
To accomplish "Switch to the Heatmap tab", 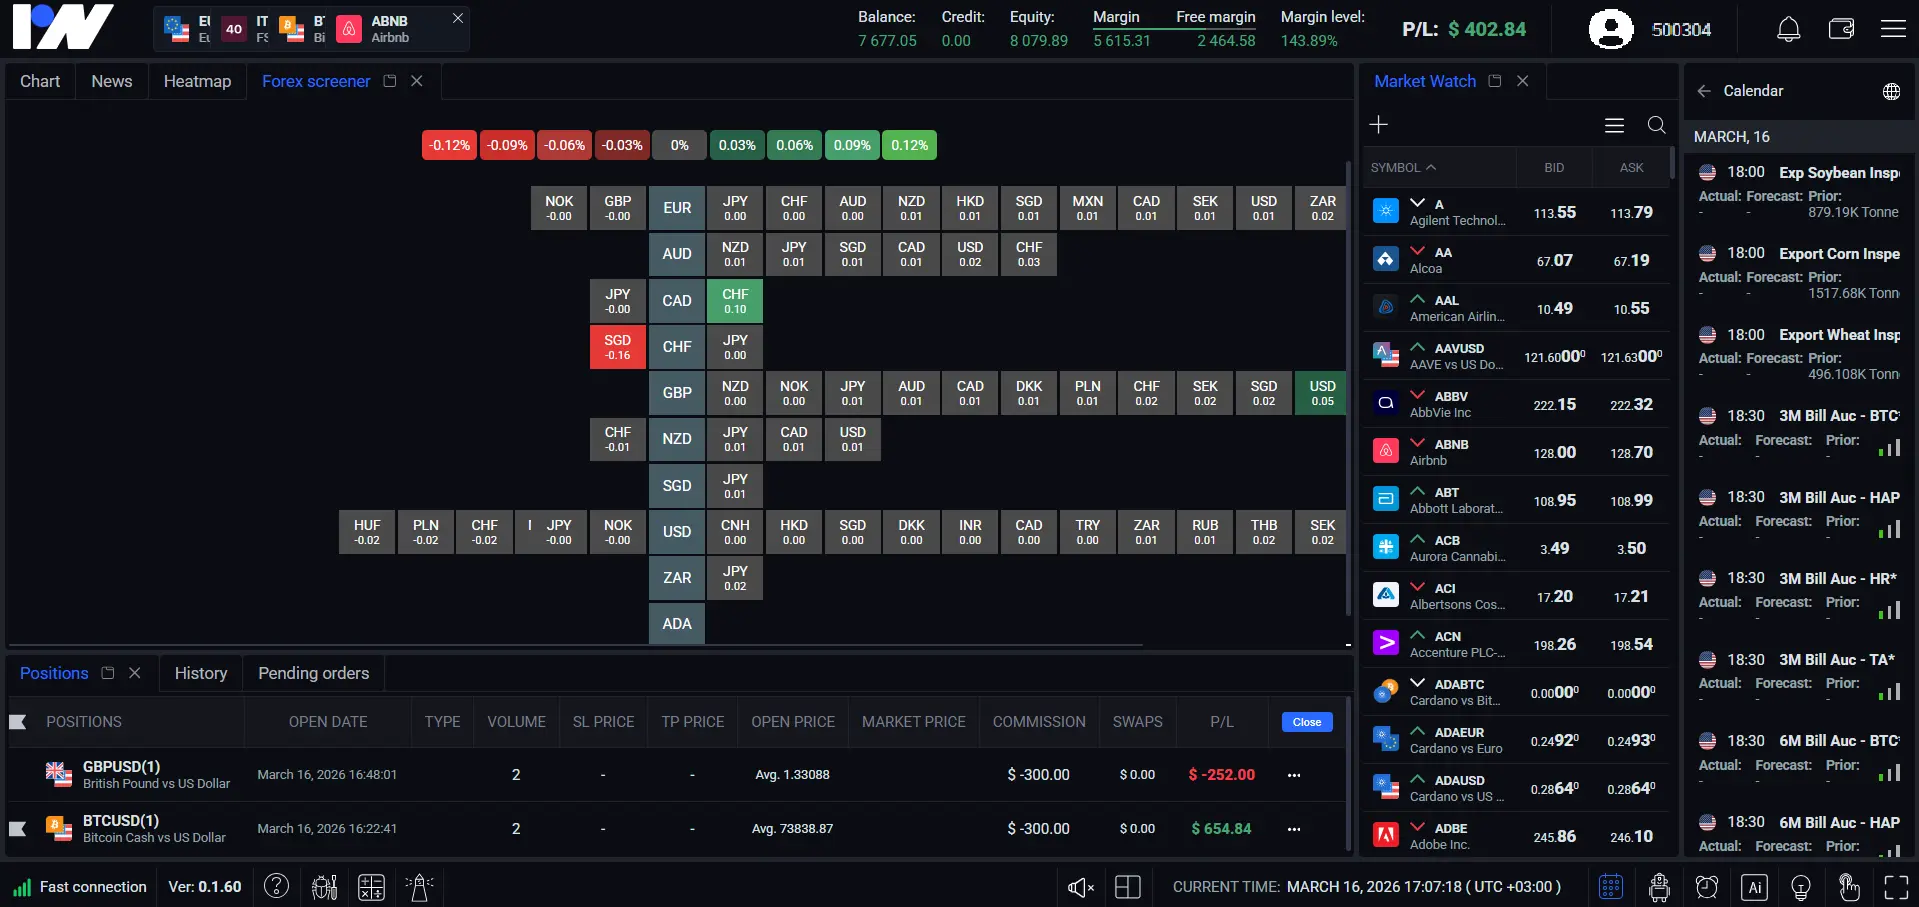I will click(x=197, y=81).
